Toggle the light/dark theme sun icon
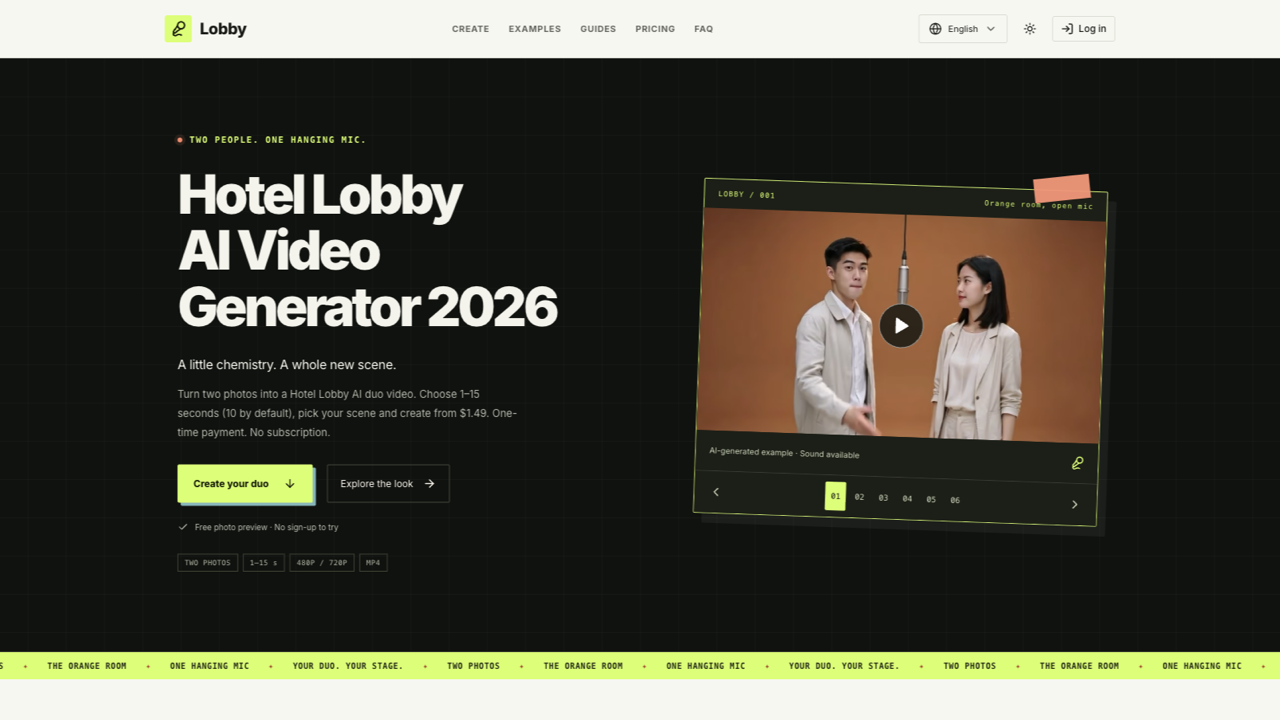 (1030, 29)
